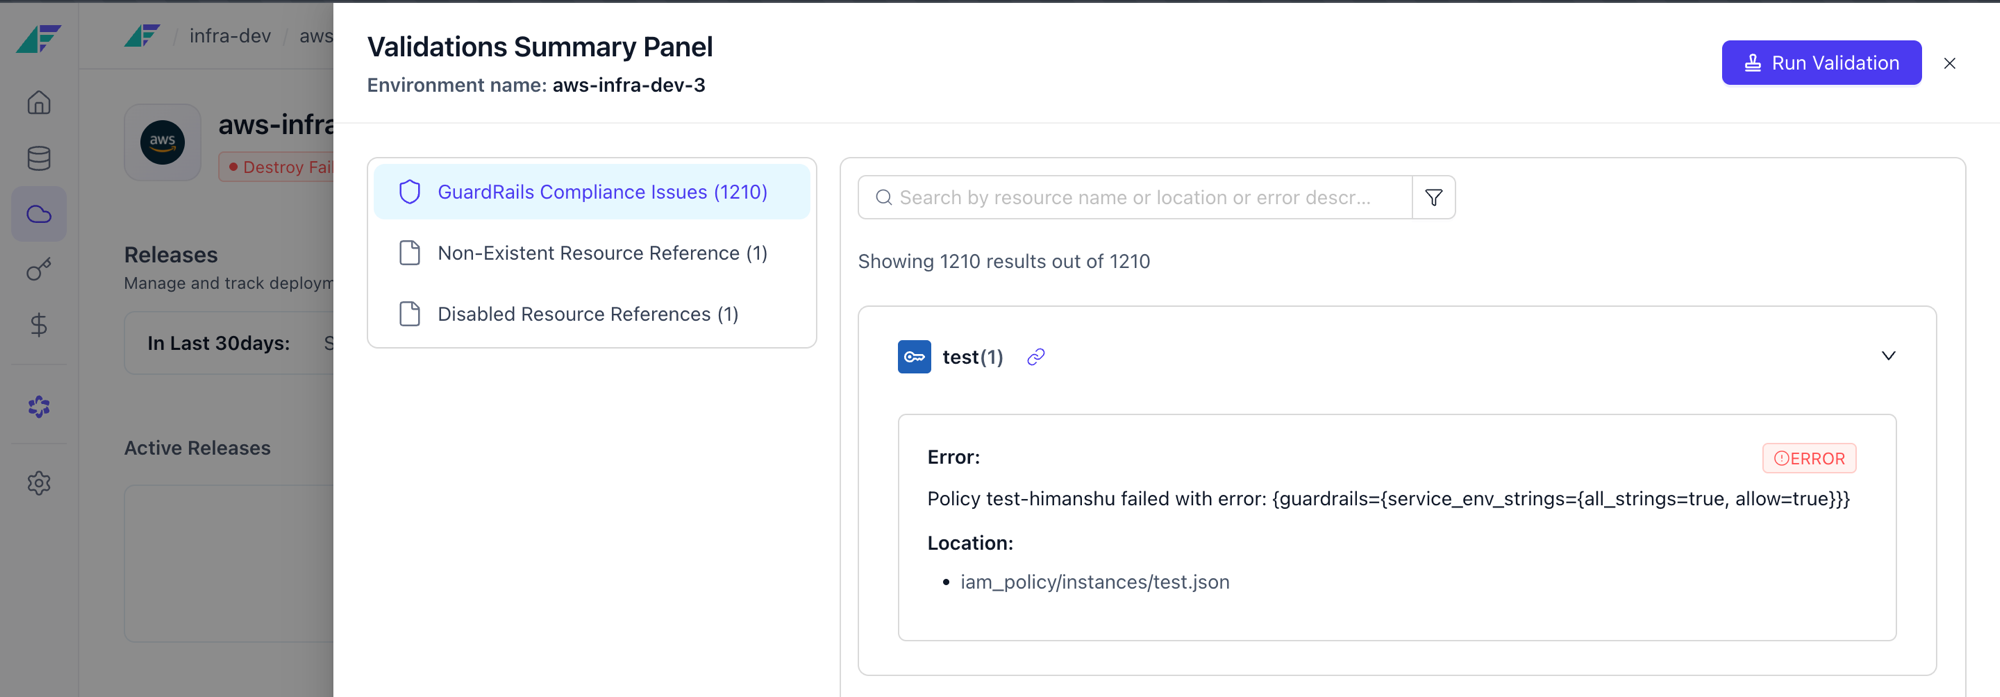Open the filter icon beside search
Viewport: 2000px width, 697px height.
[1433, 198]
